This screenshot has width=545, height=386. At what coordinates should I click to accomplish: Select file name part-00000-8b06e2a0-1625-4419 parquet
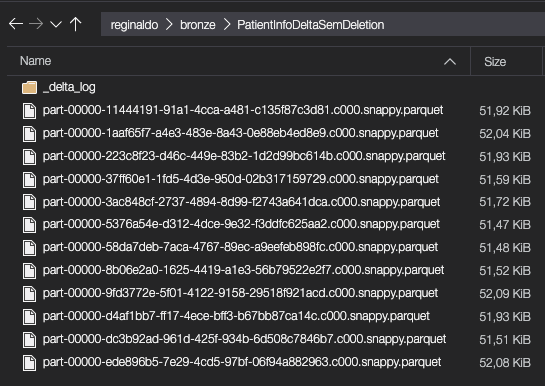pyautogui.click(x=243, y=270)
